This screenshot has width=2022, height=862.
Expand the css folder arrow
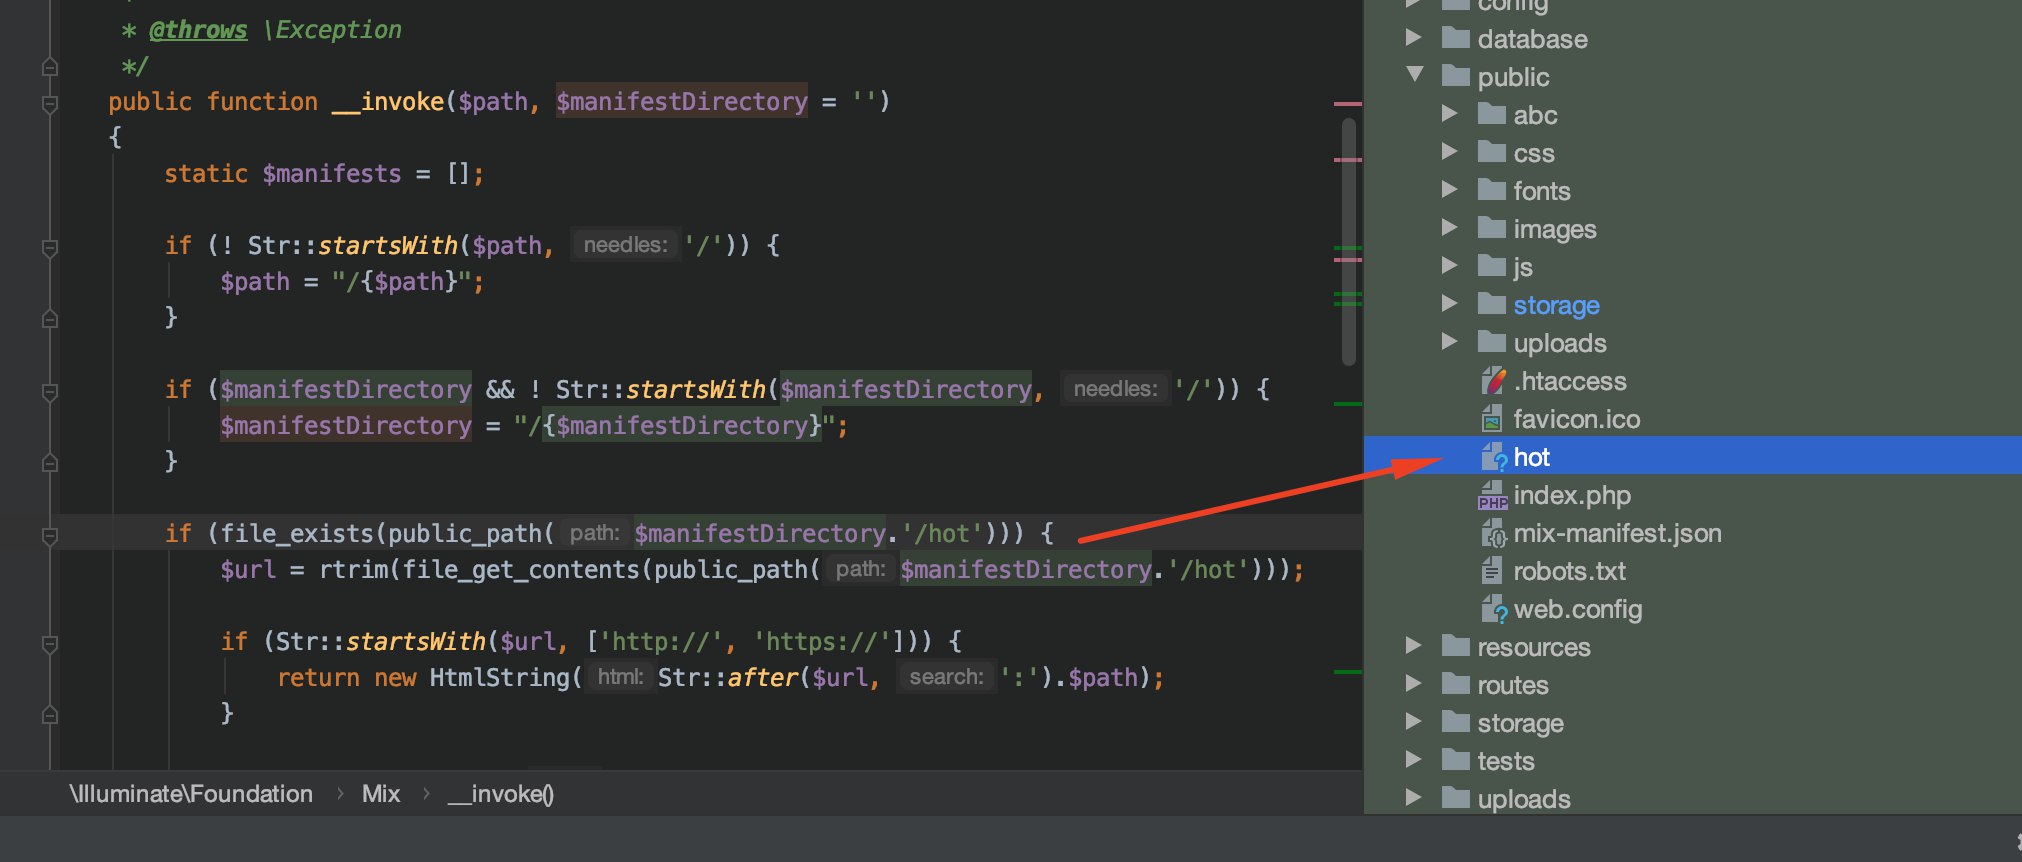click(1449, 152)
